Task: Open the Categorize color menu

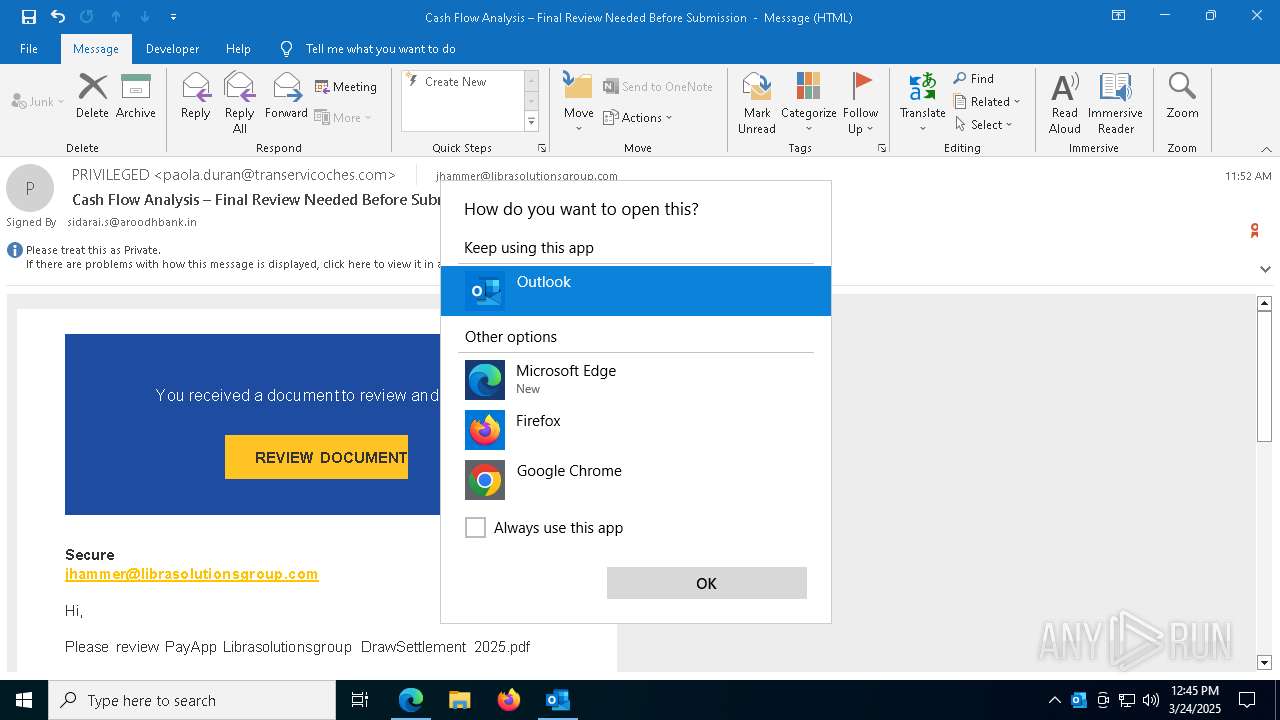Action: (808, 102)
